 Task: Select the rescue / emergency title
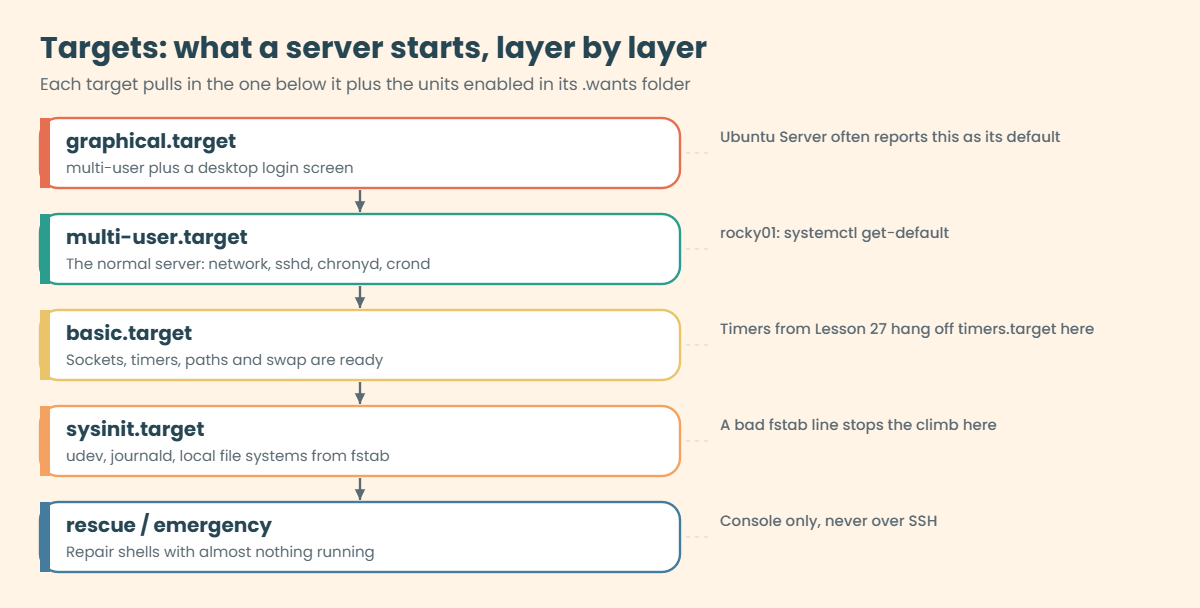(x=169, y=525)
